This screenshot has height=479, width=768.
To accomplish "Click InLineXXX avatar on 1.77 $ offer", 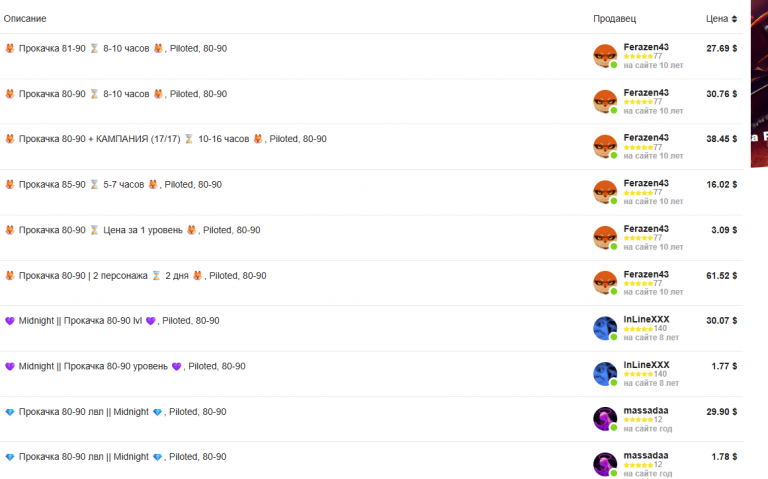I will click(x=605, y=374).
